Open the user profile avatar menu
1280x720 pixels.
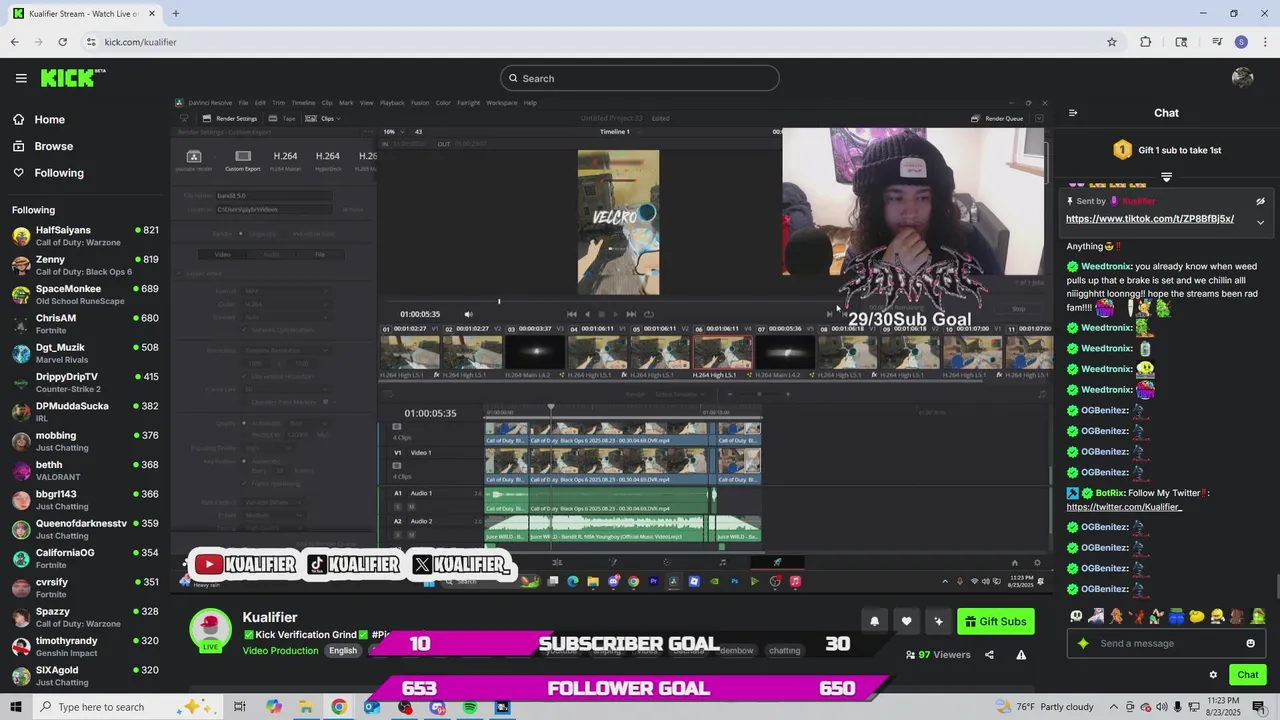[1243, 78]
